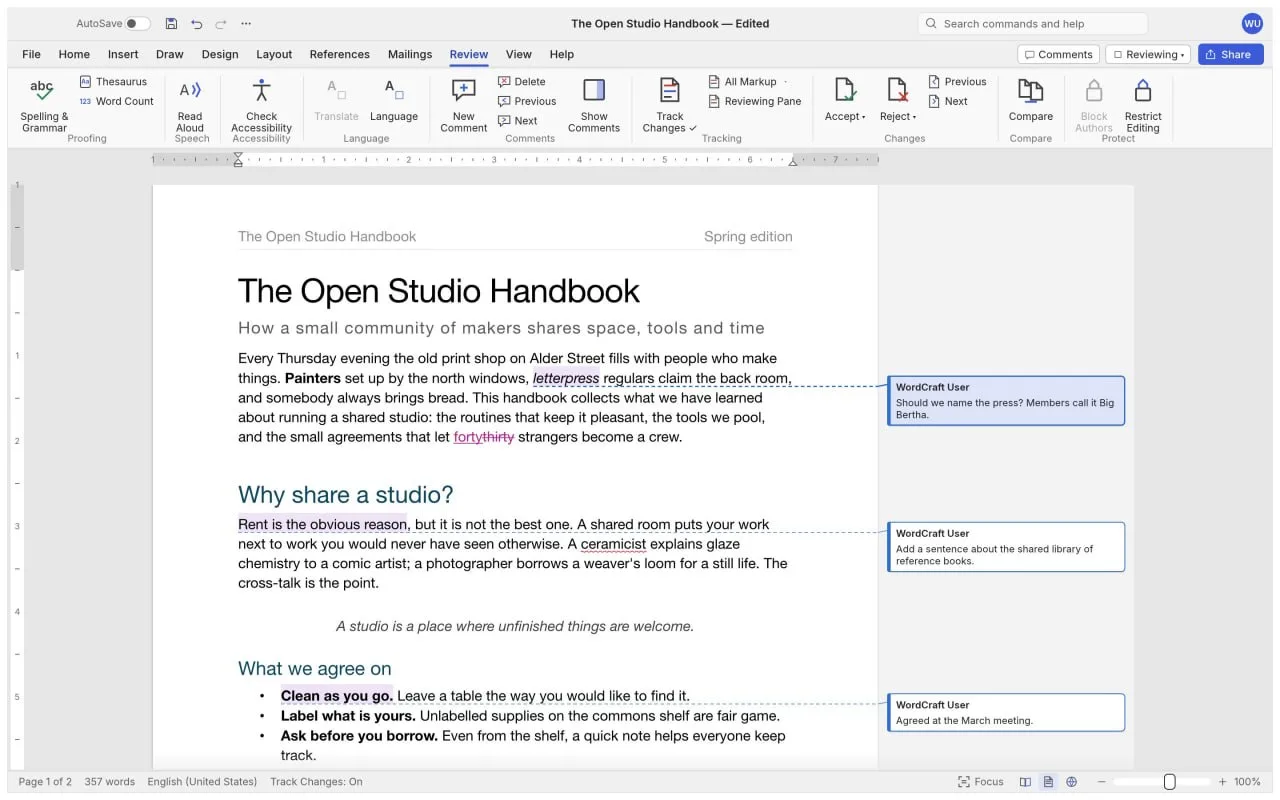Screen dimensions: 1280x800
Task: Toggle Track Changes on or off
Action: tap(670, 105)
